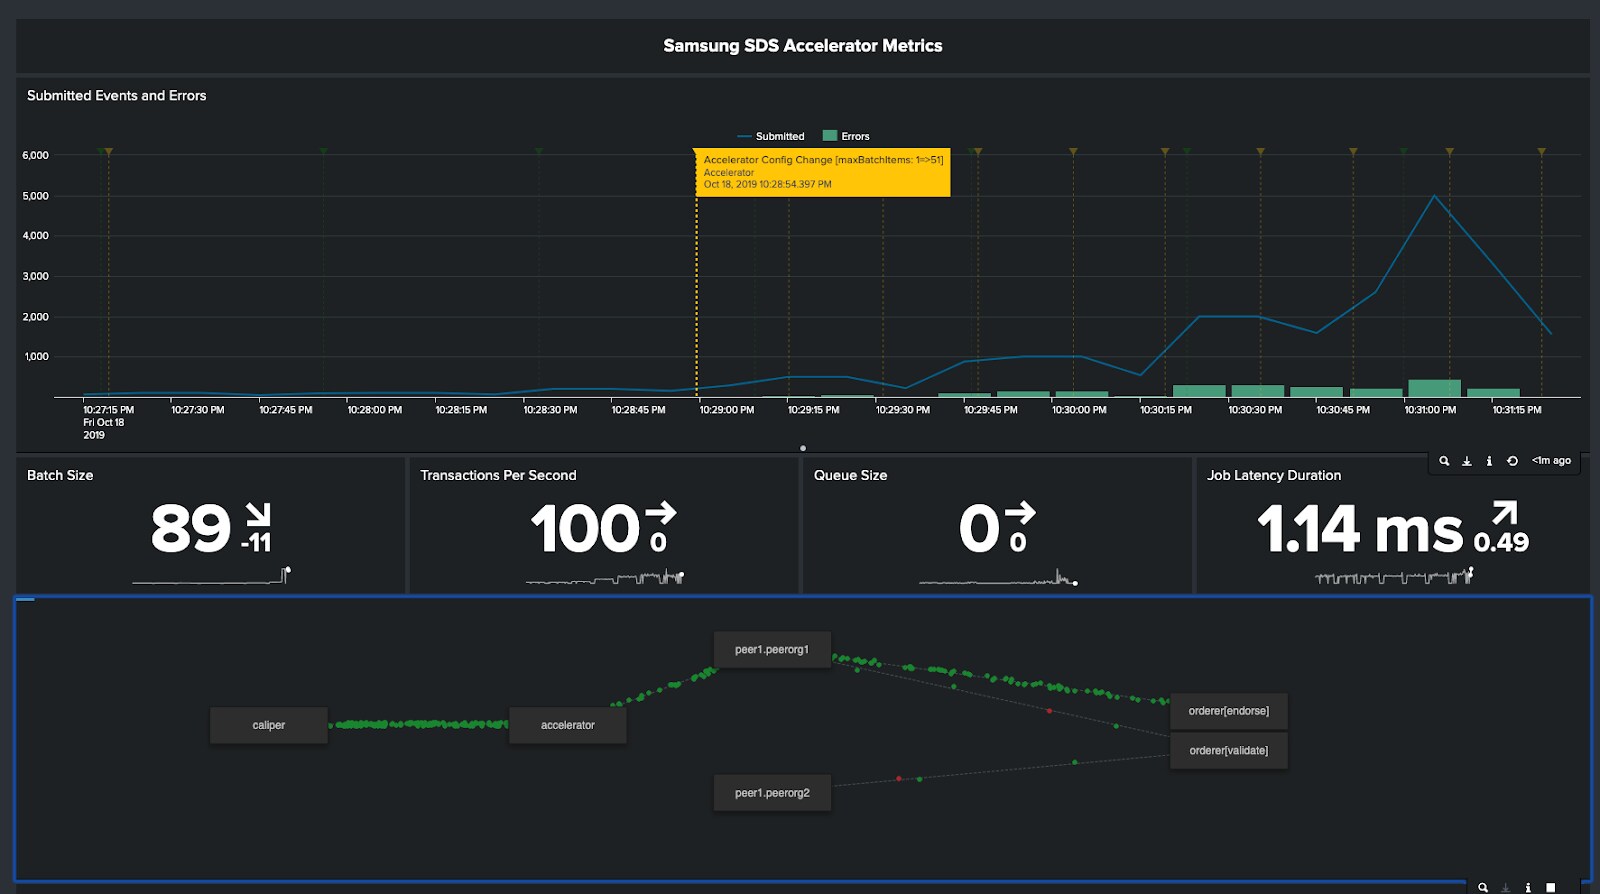Click annotation marker just before 10:30:00 PM
1600x894 pixels.
1073,152
